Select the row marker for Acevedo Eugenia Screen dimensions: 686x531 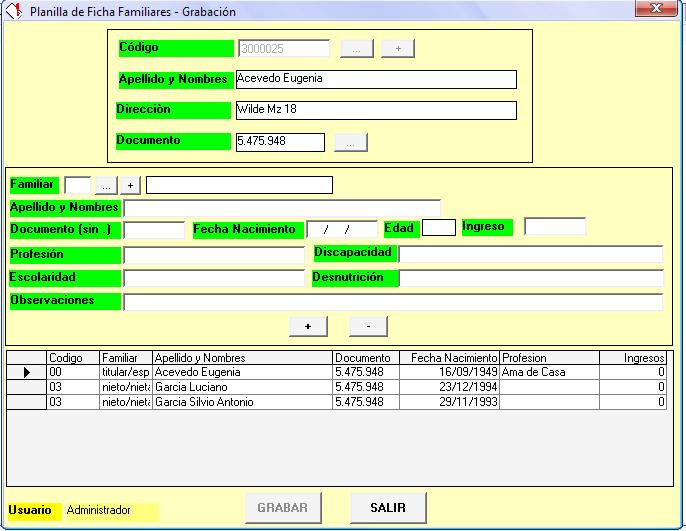[26, 372]
